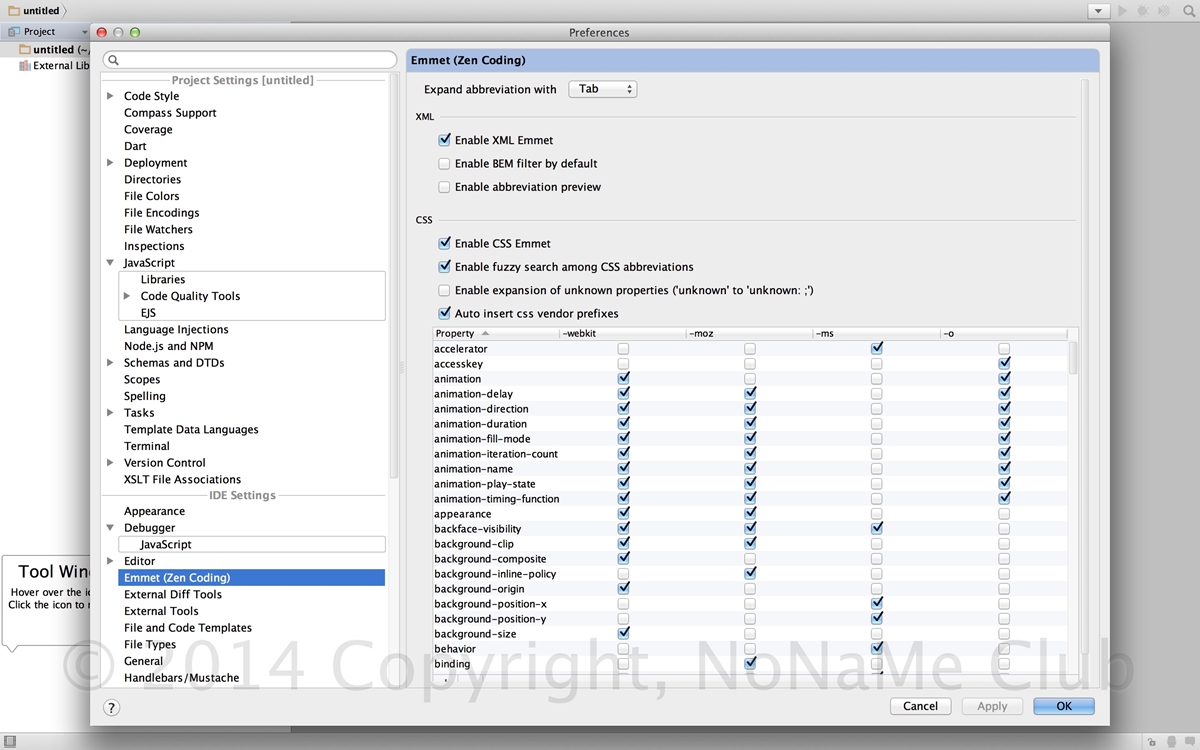Image resolution: width=1200 pixels, height=750 pixels.
Task: Uncheck -moz checkbox for animation-delay
Action: point(750,394)
